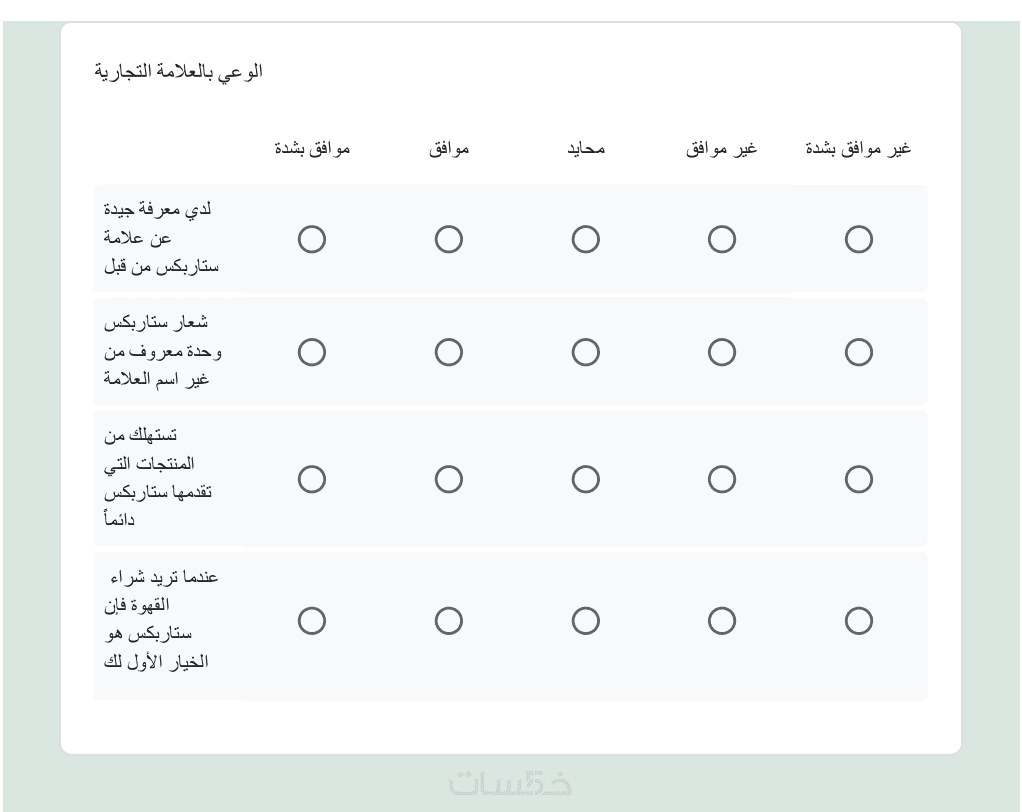Choose 'محايد' for the good knowledge of Starbucks row
Viewport: 1022px width, 812px height.
pyautogui.click(x=585, y=239)
